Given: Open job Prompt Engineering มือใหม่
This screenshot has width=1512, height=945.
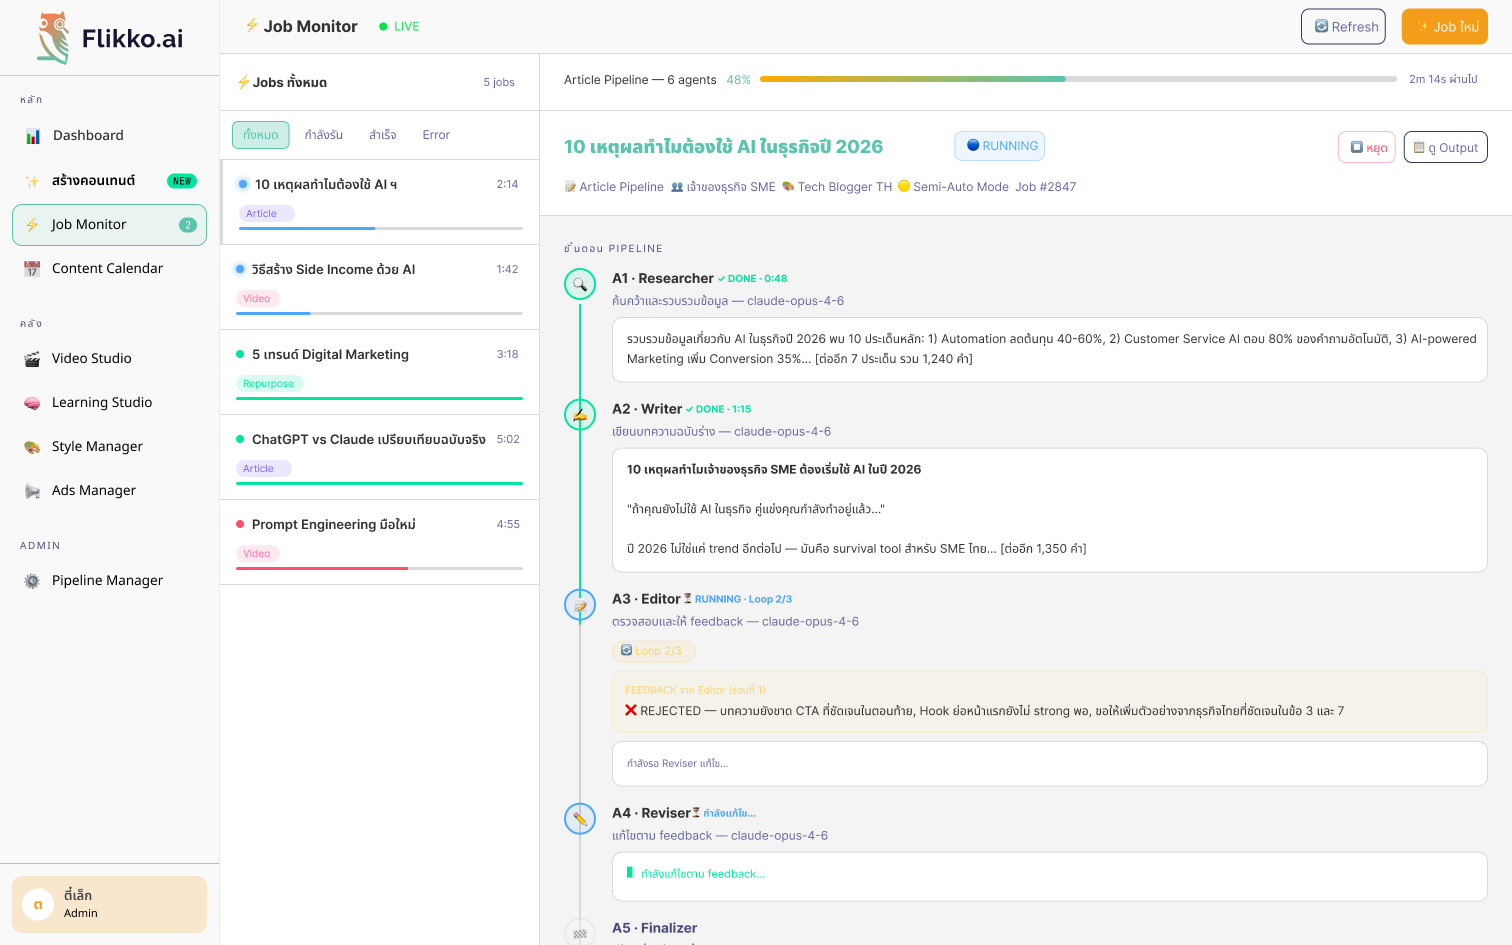Looking at the screenshot, I should point(379,542).
